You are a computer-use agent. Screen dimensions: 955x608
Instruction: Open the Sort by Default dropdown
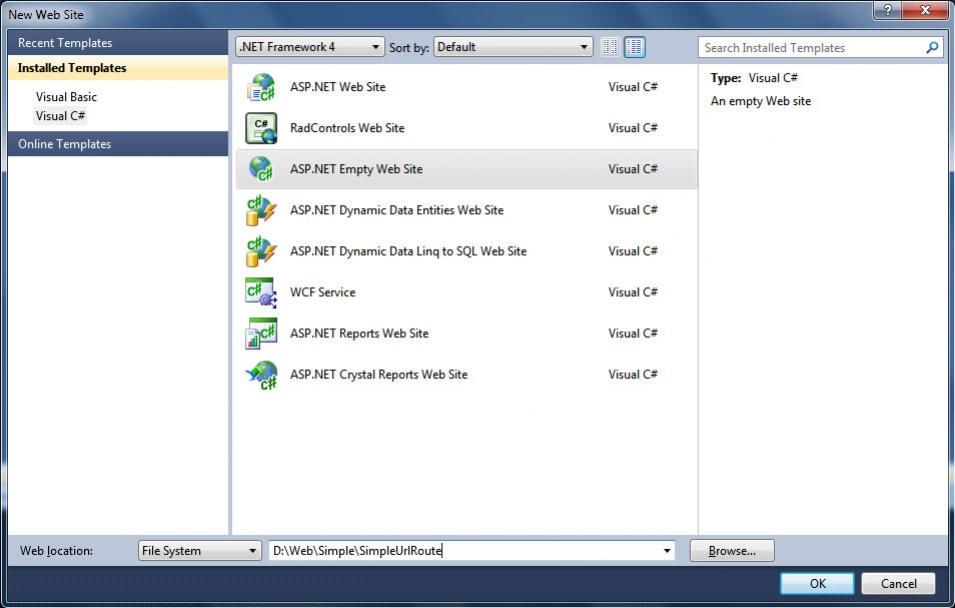tap(513, 47)
